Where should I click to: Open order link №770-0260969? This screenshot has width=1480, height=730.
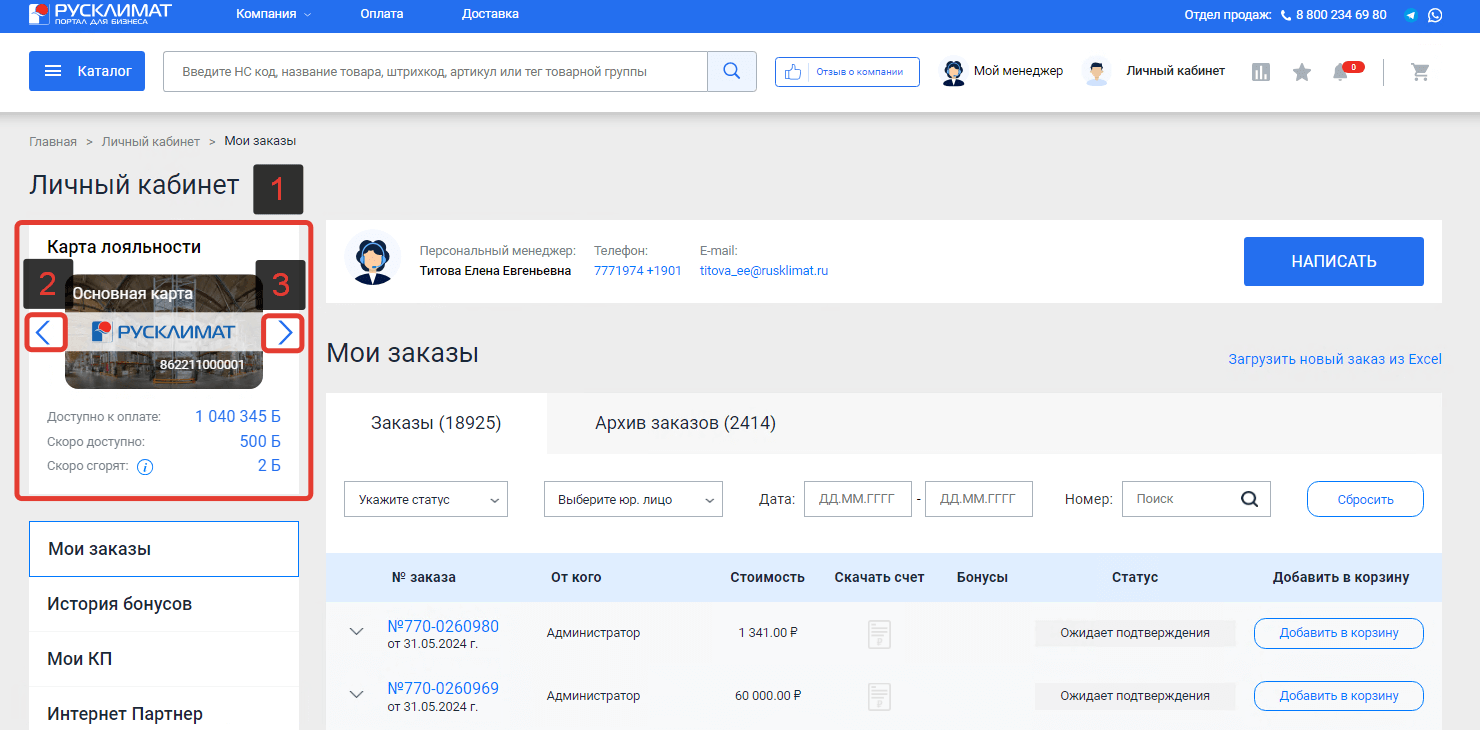[x=443, y=688]
